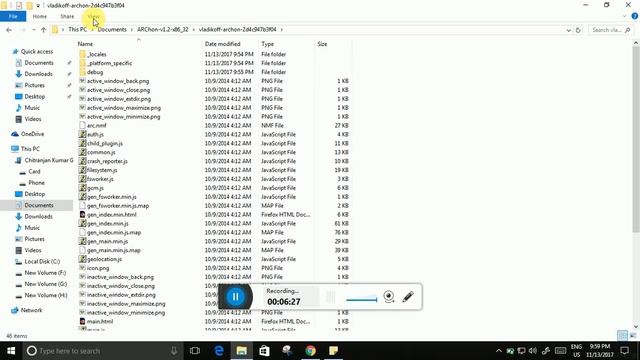Open Pictures under Quick access

[34, 85]
